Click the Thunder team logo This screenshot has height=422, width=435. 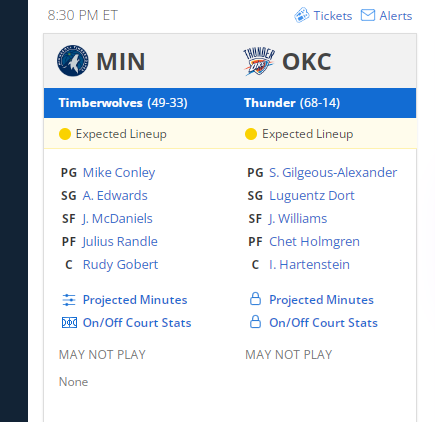(259, 61)
